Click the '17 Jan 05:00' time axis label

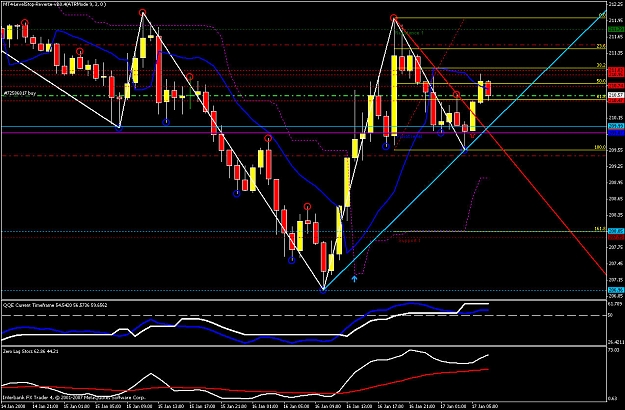(485, 407)
